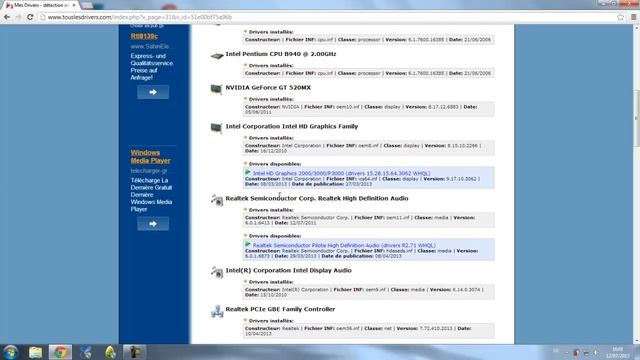The height and width of the screenshot is (360, 640).
Task: Click the green flag next to Realtek audio driver
Action: click(248, 244)
